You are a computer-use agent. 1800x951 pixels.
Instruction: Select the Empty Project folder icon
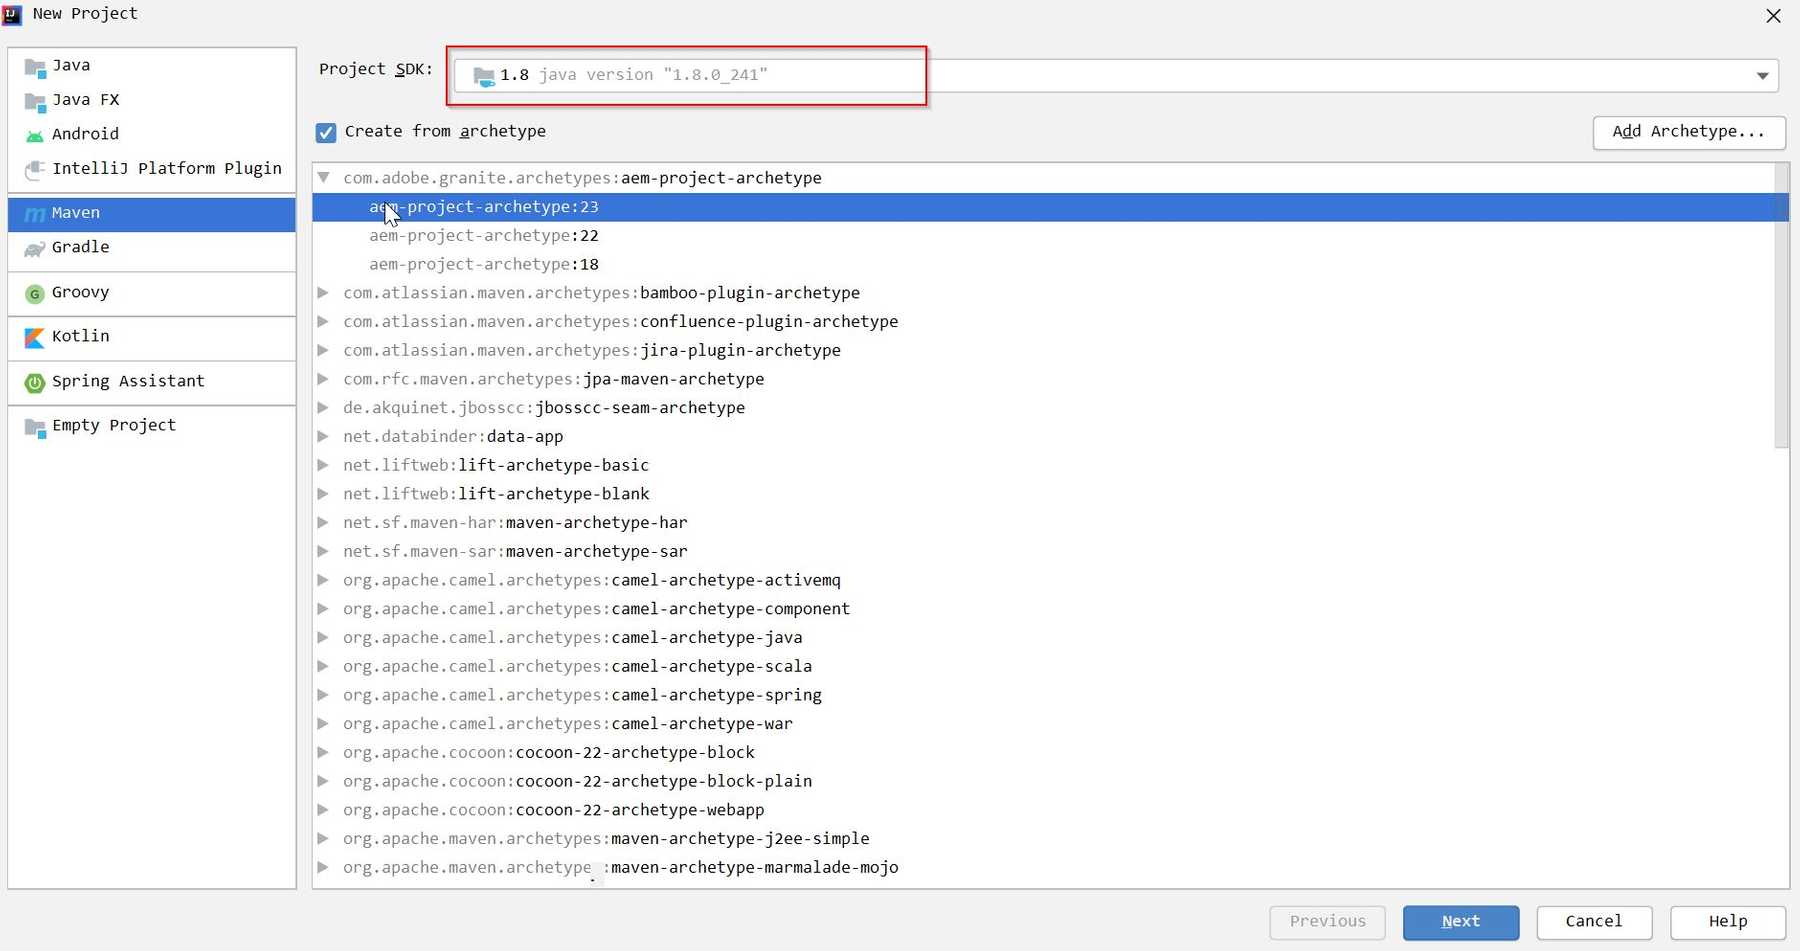[34, 426]
